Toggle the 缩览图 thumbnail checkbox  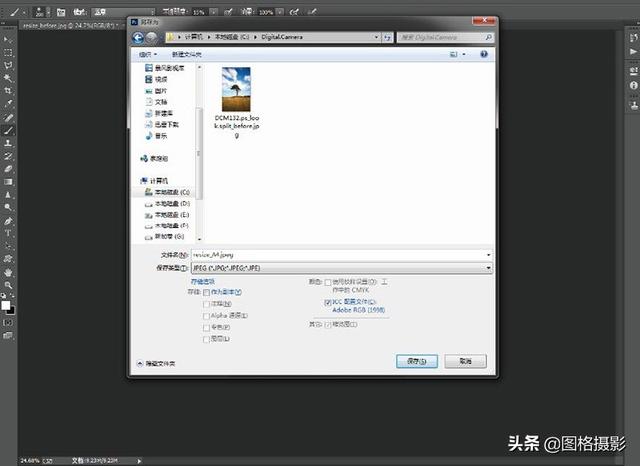point(327,325)
